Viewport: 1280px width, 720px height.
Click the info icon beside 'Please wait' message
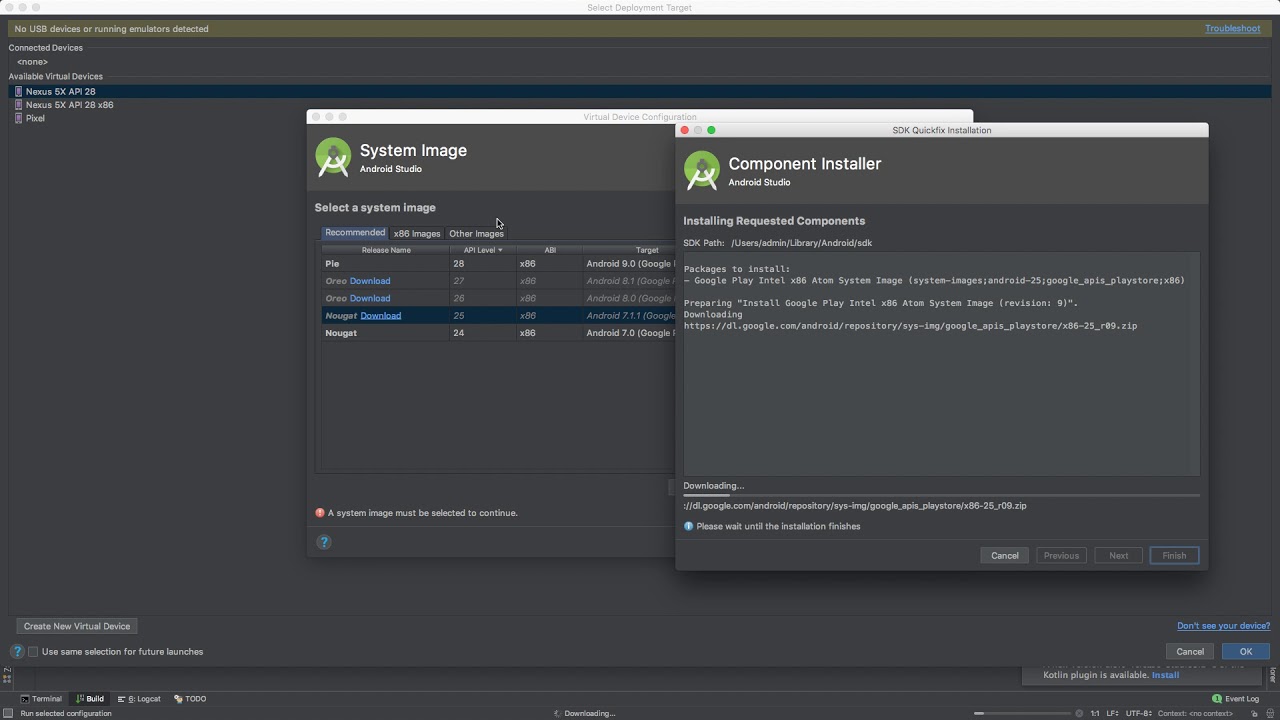(688, 526)
